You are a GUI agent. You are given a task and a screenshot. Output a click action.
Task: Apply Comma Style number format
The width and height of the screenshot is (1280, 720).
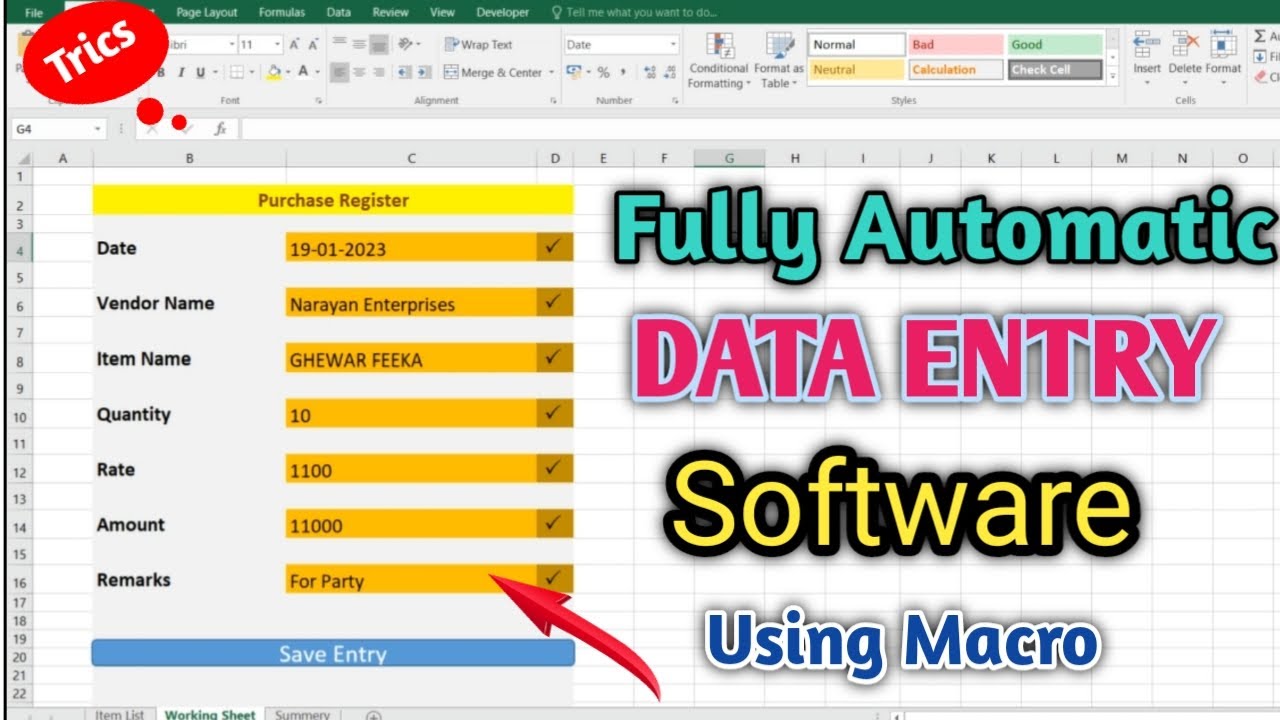pos(624,72)
